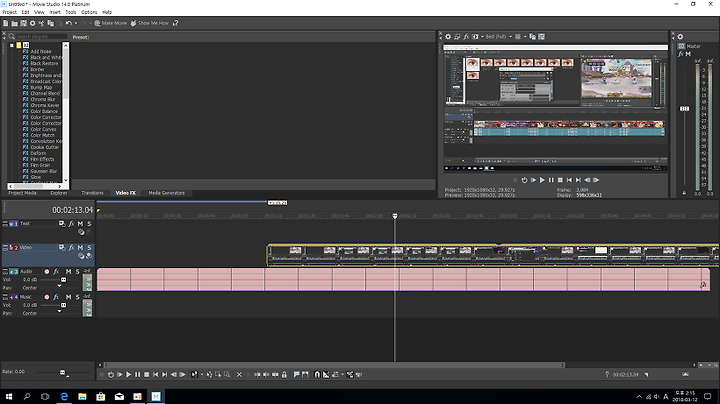720x404 pixels.
Task: Toggle snapping magnet icon
Action: tap(317, 375)
